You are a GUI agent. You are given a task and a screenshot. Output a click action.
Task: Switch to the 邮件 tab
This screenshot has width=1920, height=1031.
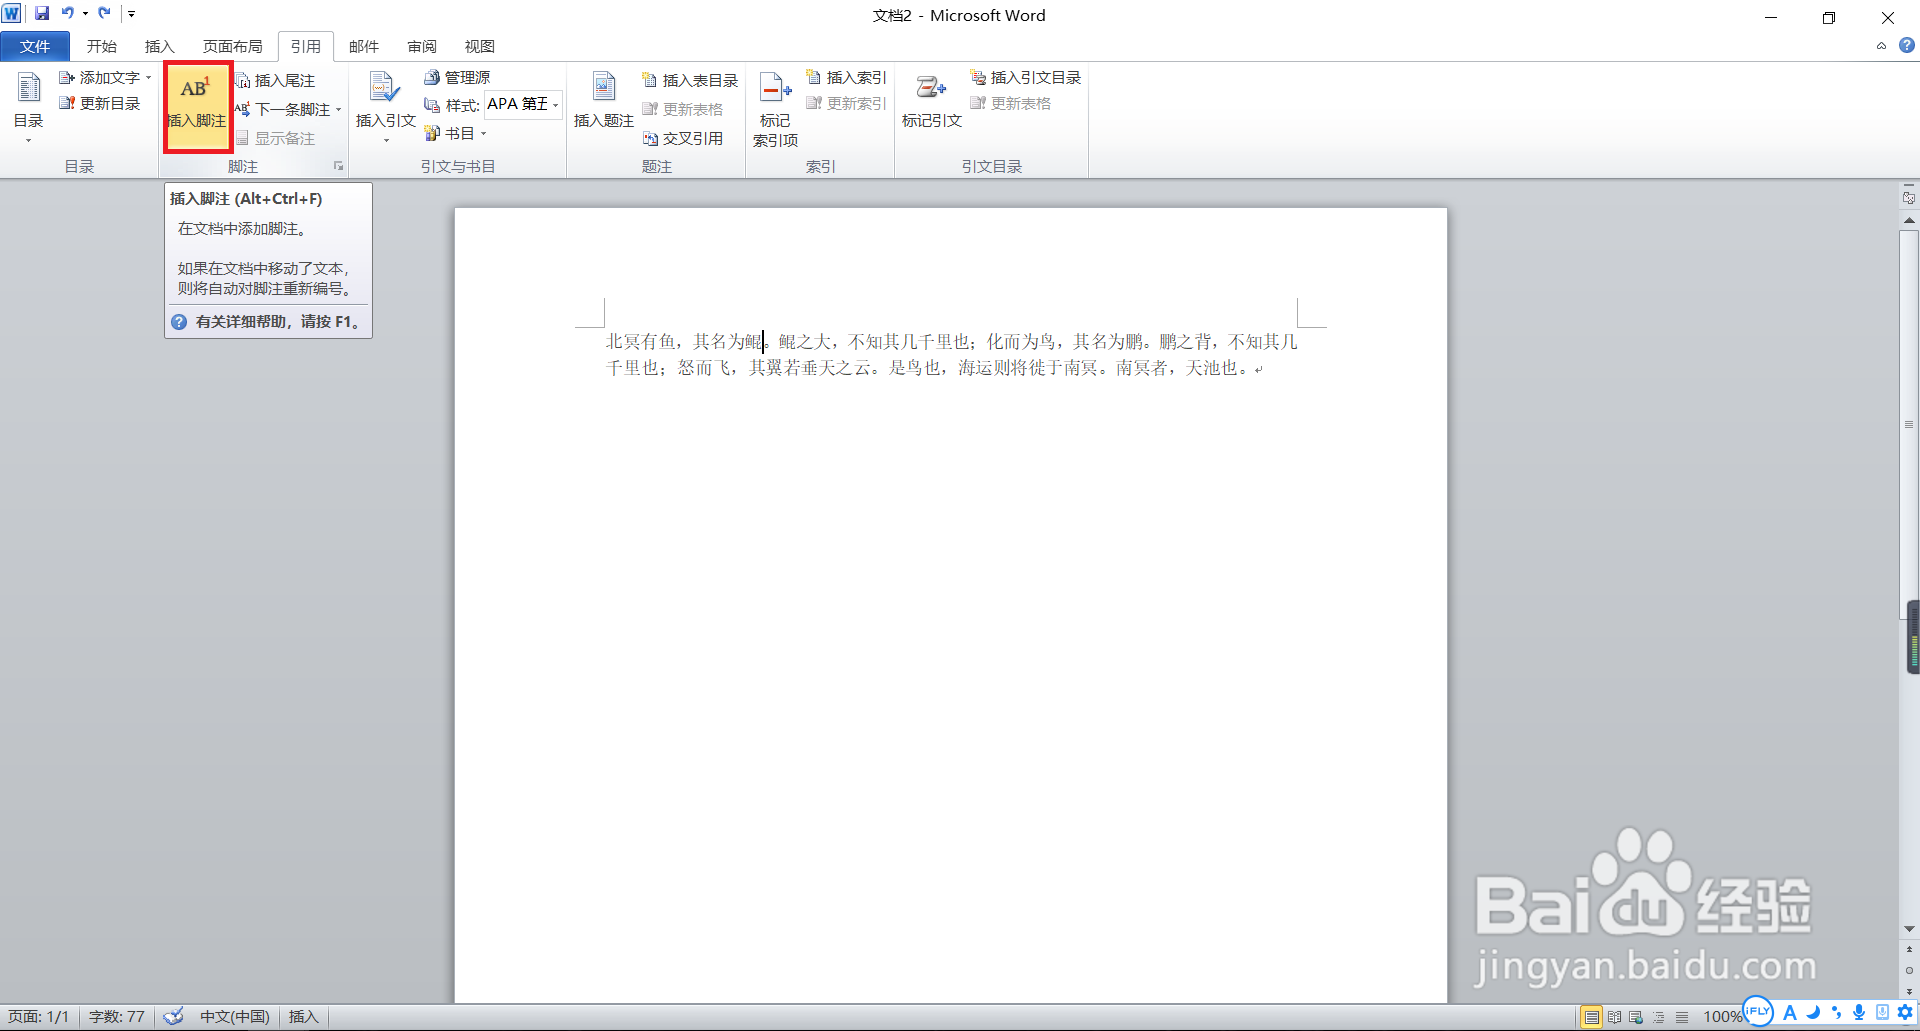click(x=364, y=46)
